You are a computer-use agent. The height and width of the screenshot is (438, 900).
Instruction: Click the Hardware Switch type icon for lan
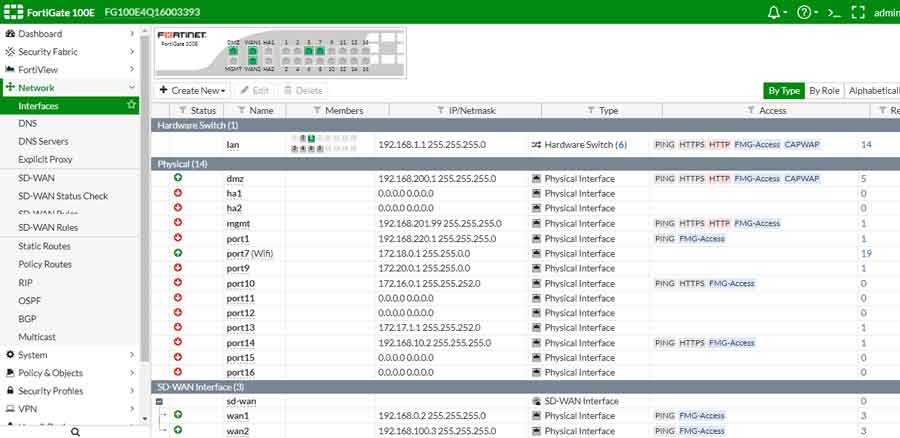pyautogui.click(x=536, y=145)
